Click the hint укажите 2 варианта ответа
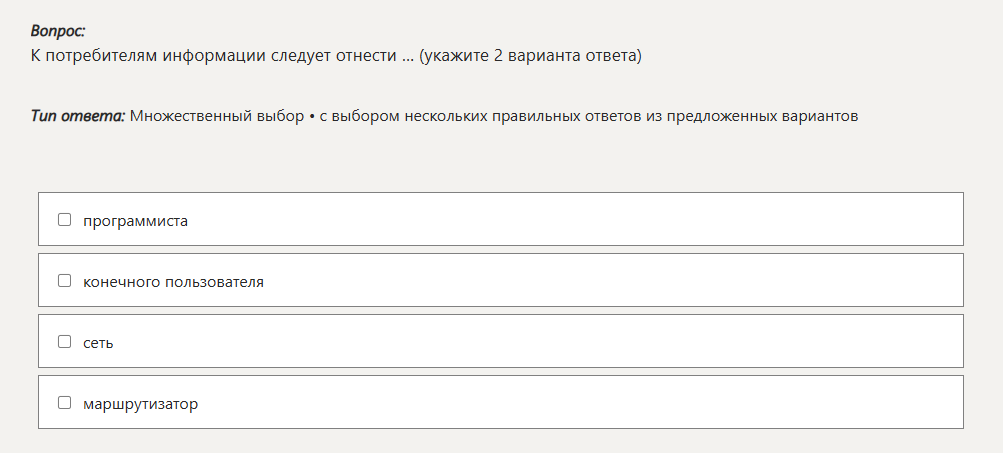 pos(530,55)
